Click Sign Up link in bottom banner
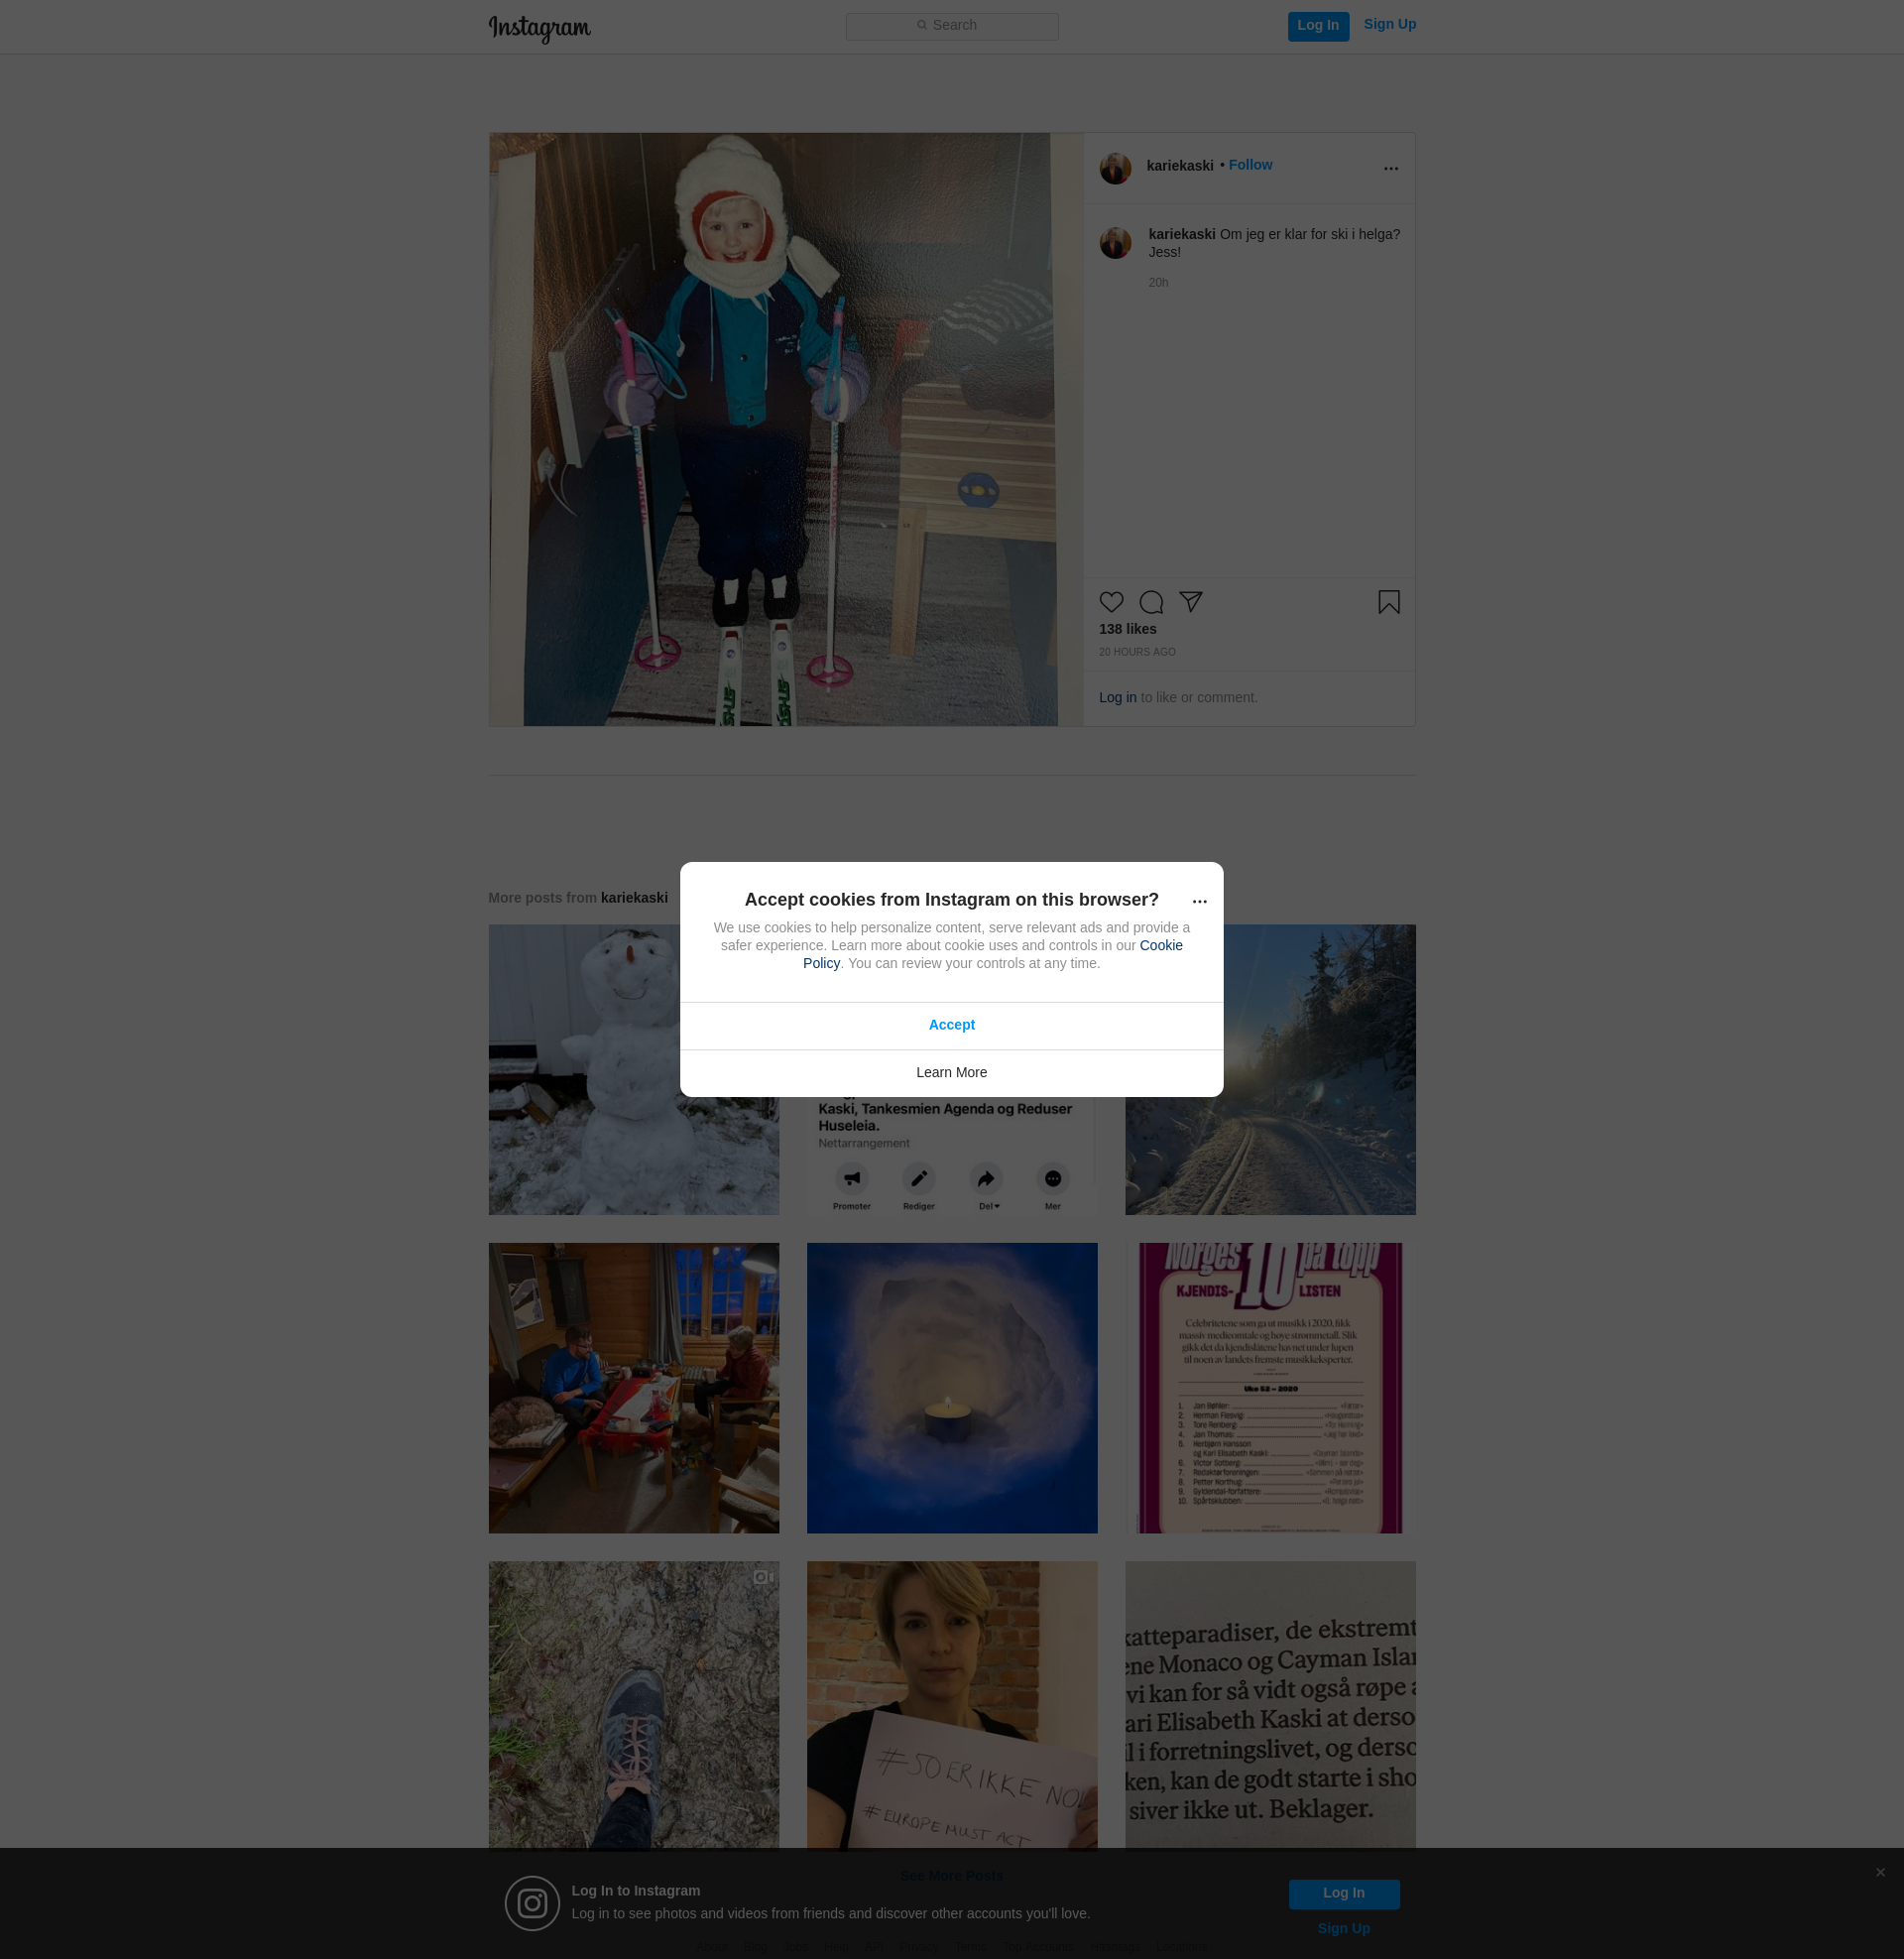The image size is (1904, 1959). (x=1343, y=1929)
